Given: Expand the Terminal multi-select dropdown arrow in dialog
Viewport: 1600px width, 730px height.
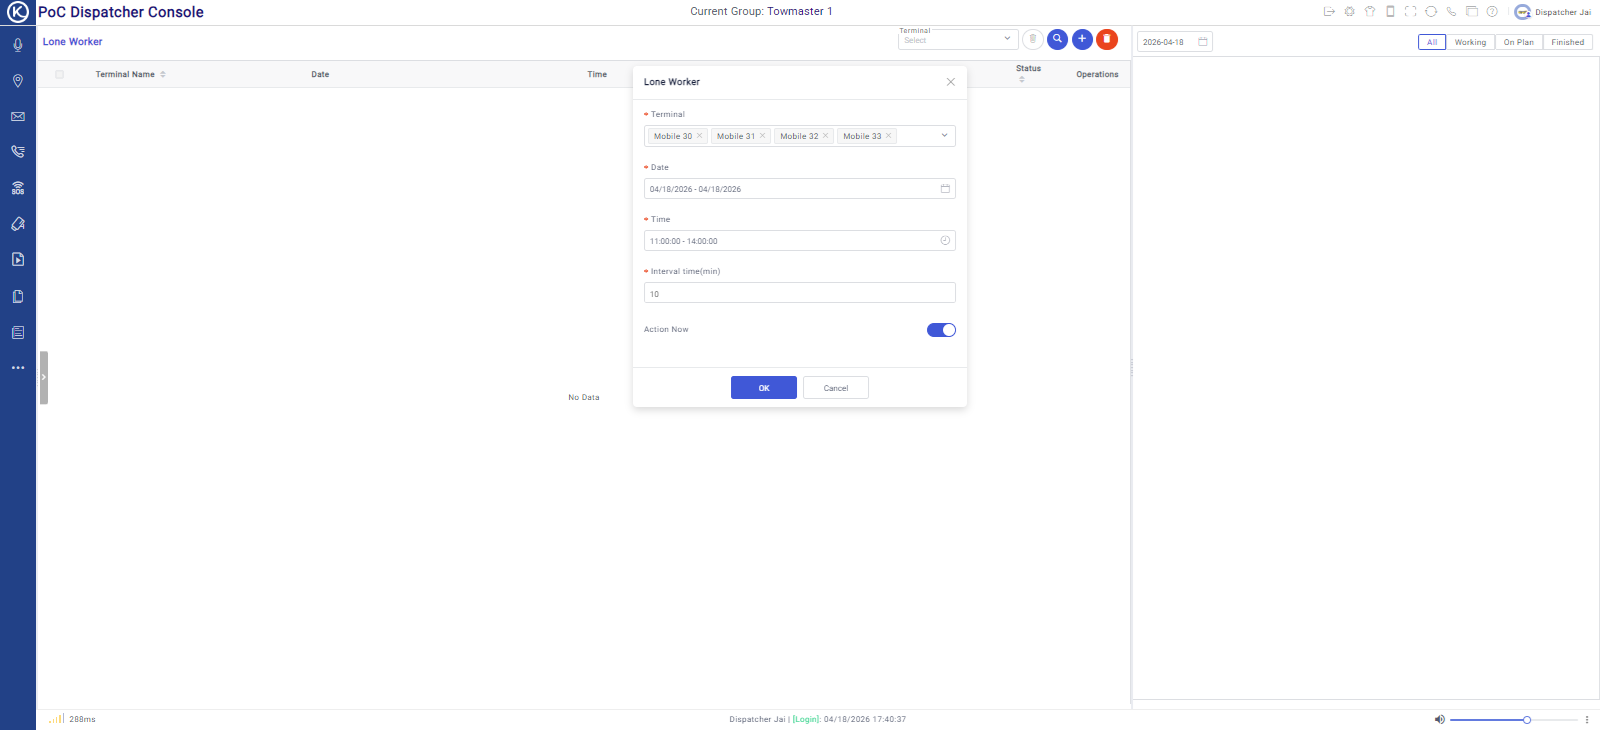Looking at the screenshot, I should pyautogui.click(x=944, y=136).
